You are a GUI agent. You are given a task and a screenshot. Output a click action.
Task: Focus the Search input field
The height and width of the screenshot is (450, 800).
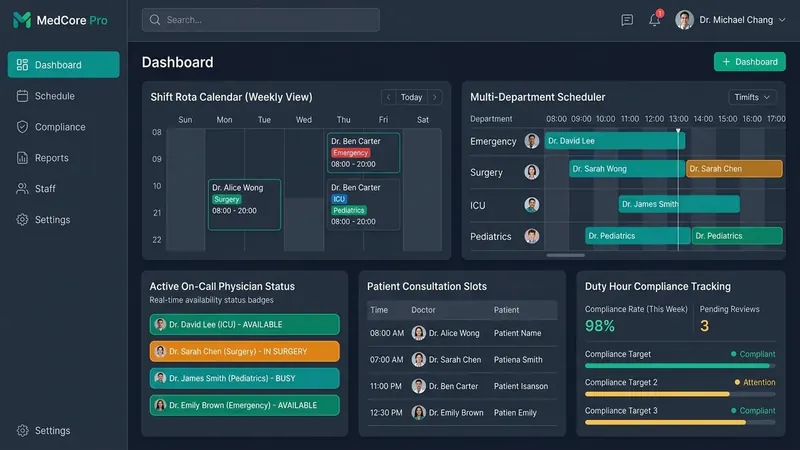click(261, 20)
